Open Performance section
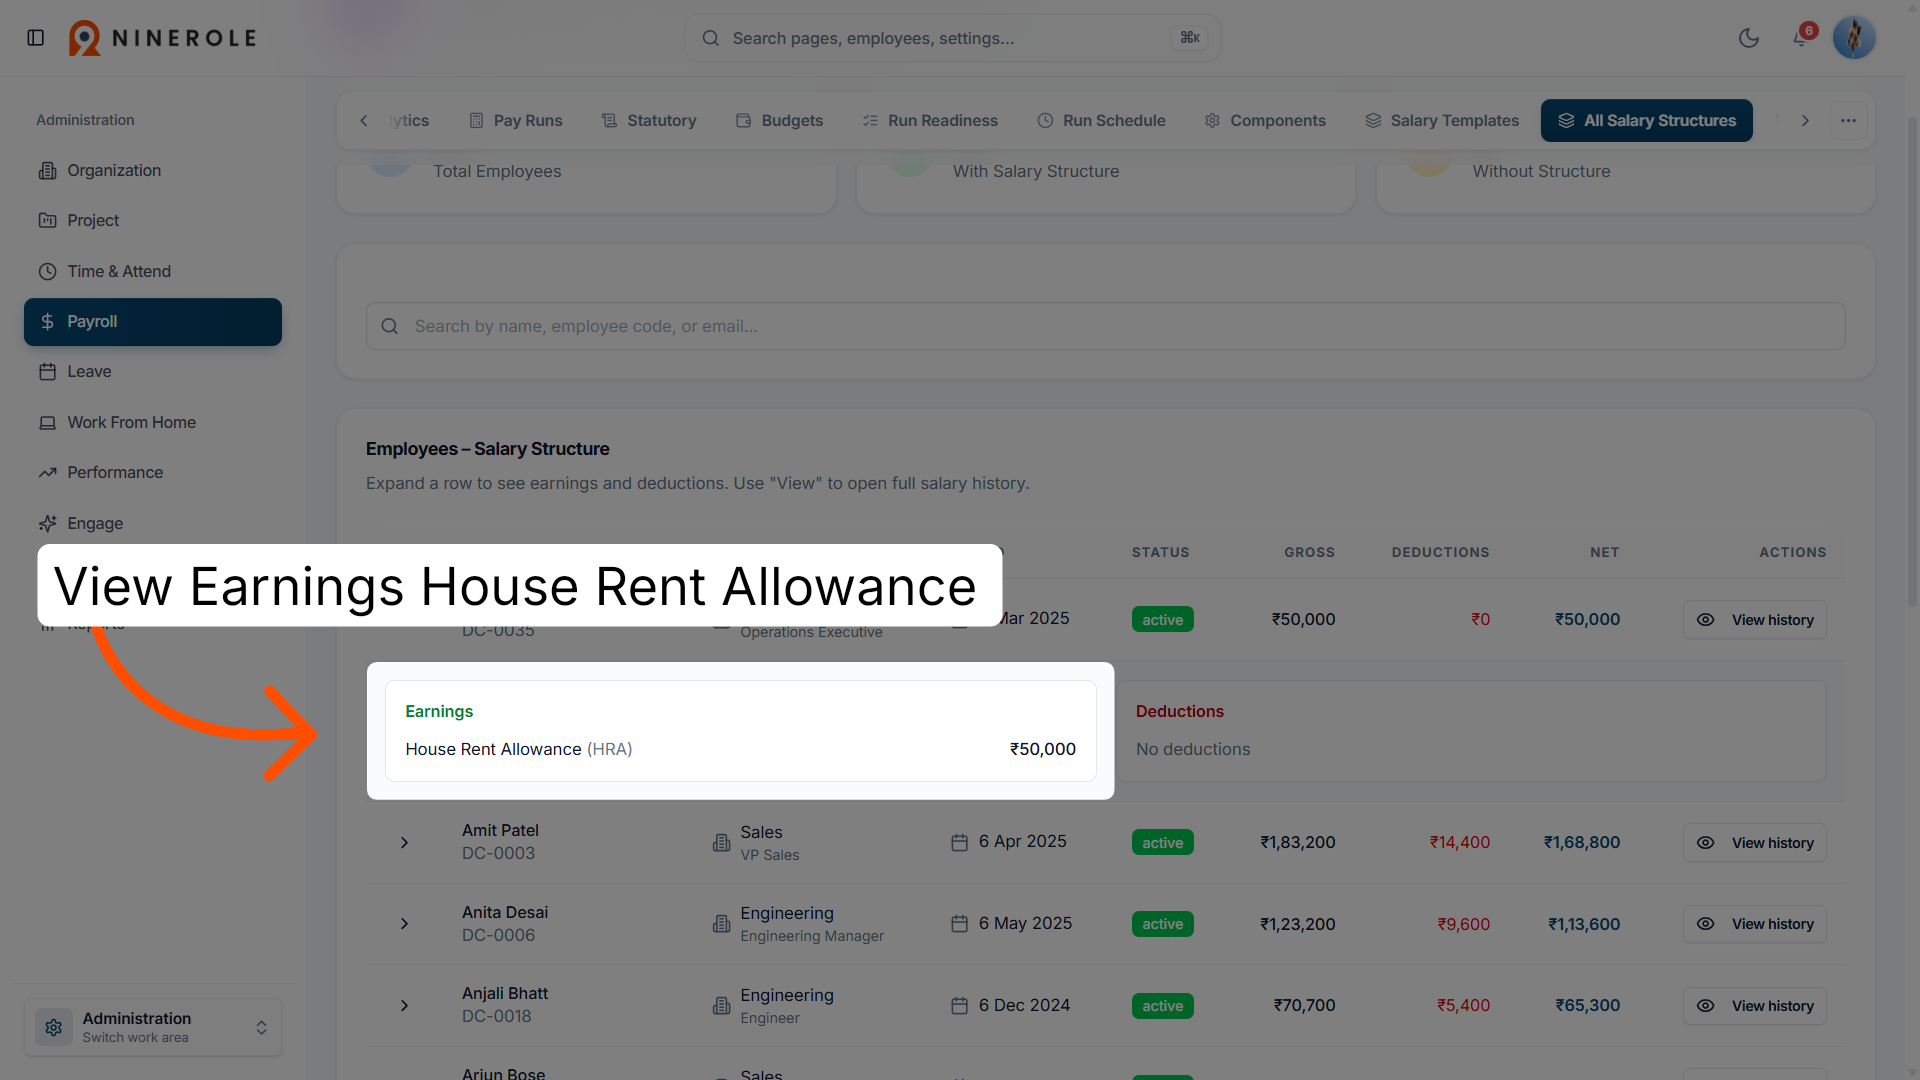Viewport: 1920px width, 1080px height. 153,472
